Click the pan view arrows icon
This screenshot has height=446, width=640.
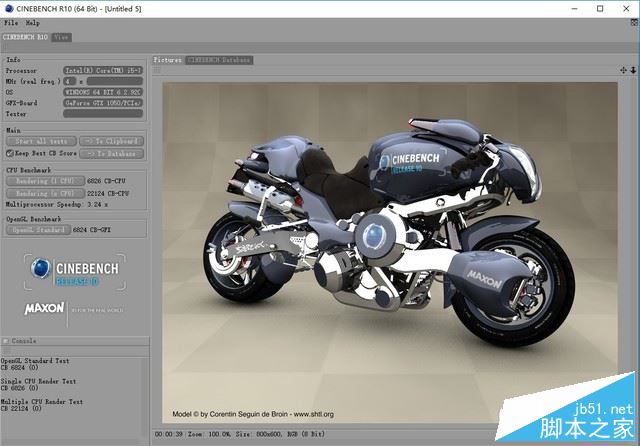click(x=623, y=70)
